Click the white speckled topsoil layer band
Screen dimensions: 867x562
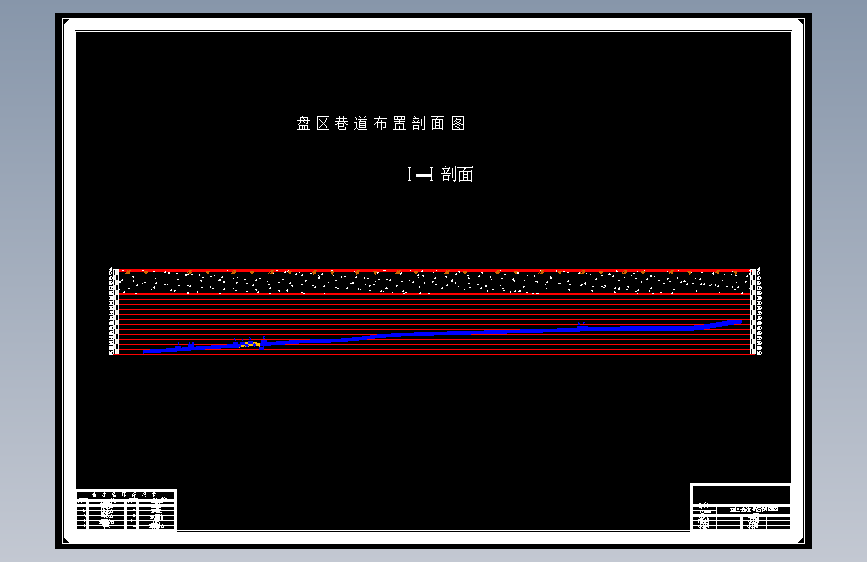click(x=435, y=283)
